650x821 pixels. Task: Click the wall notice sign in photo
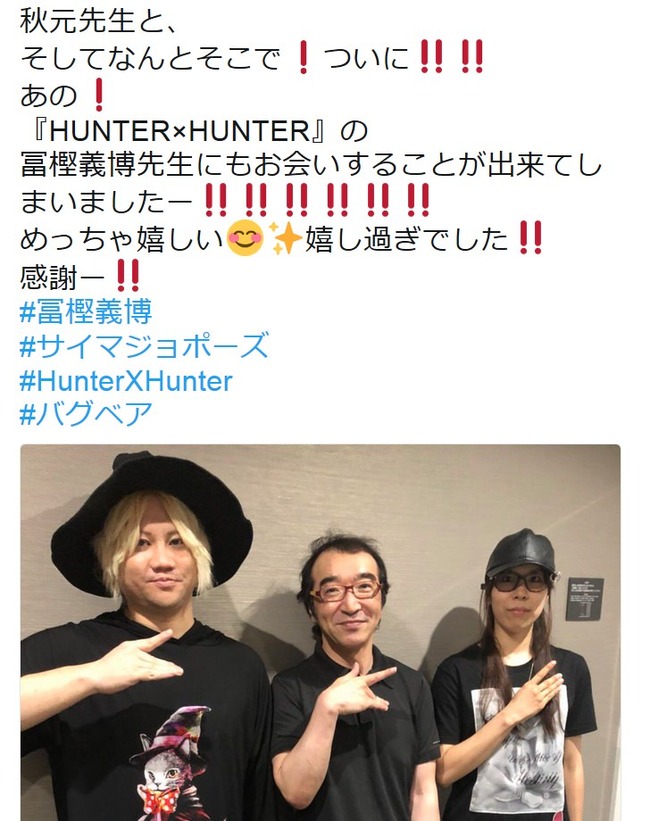[585, 599]
